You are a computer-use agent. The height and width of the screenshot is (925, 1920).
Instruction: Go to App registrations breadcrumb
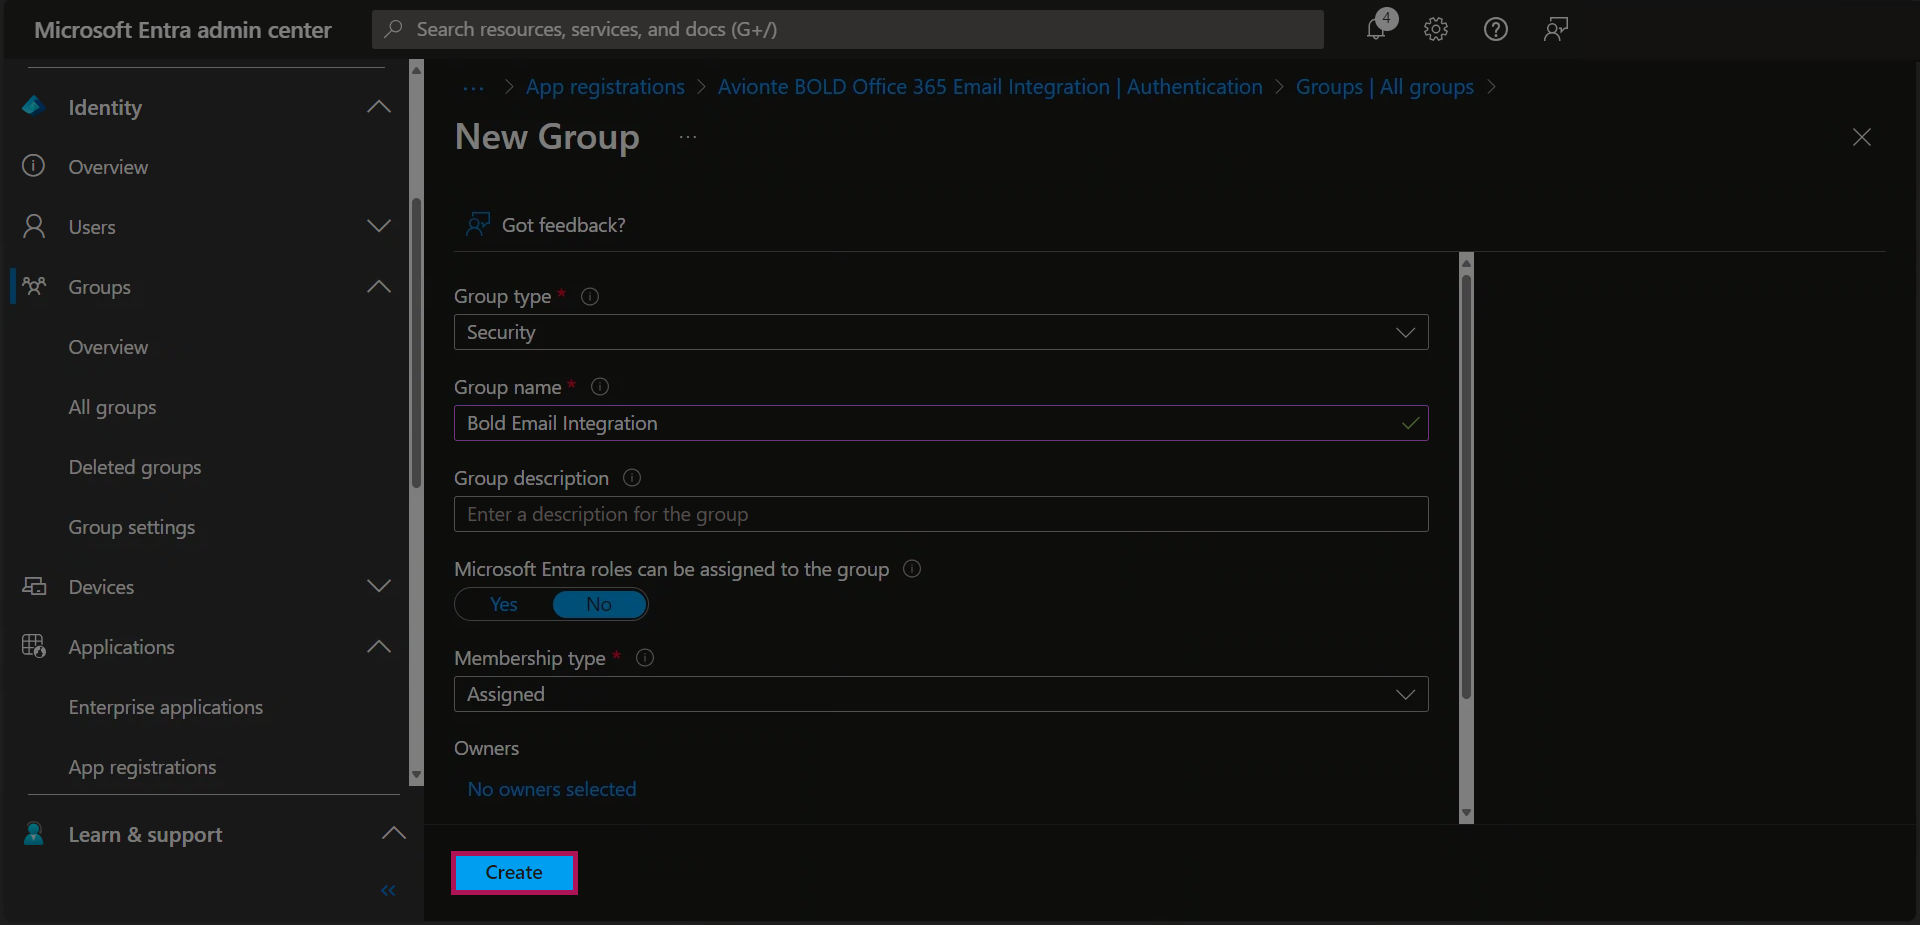coord(605,87)
